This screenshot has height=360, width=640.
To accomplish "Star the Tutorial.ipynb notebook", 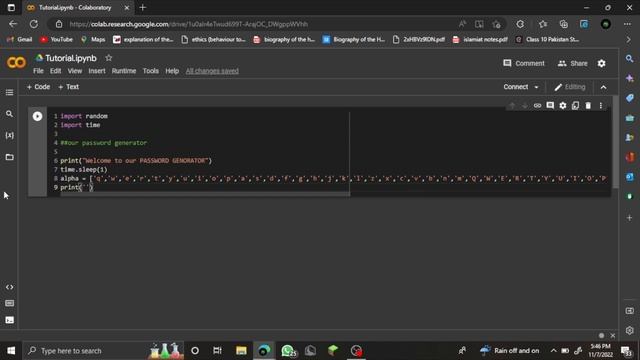I will pos(109,58).
